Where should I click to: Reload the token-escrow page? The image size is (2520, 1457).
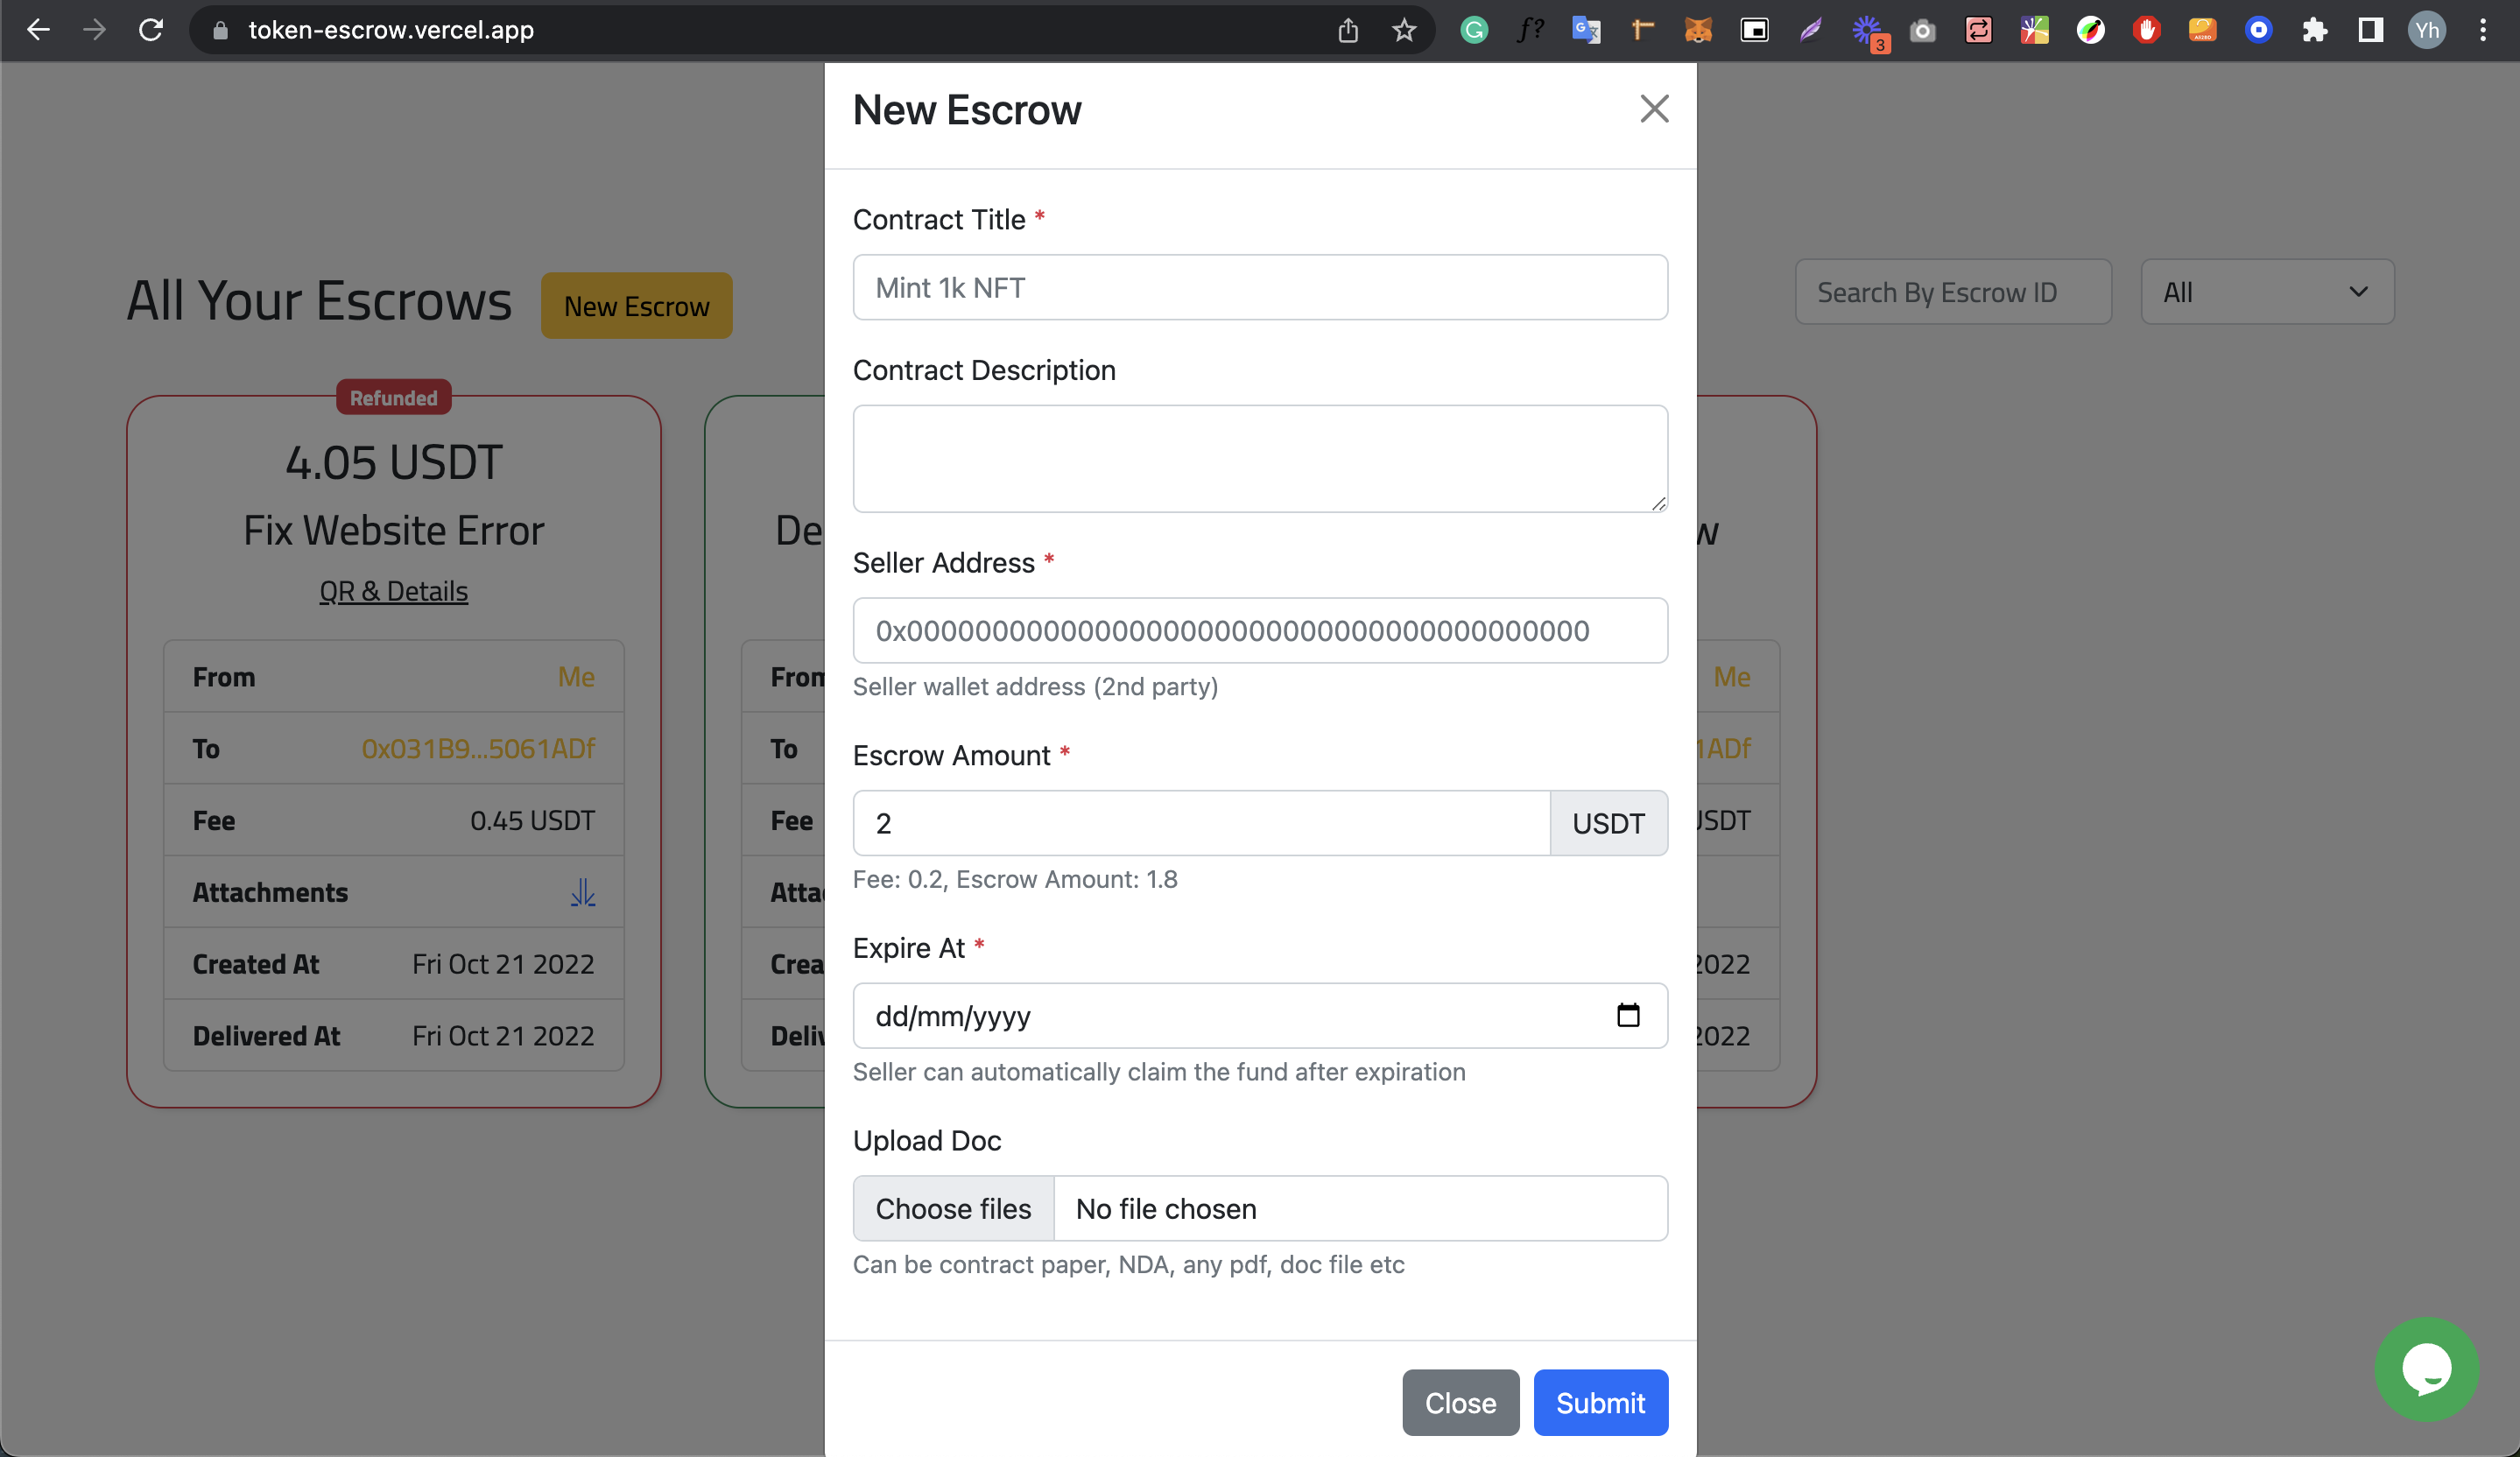pos(151,29)
